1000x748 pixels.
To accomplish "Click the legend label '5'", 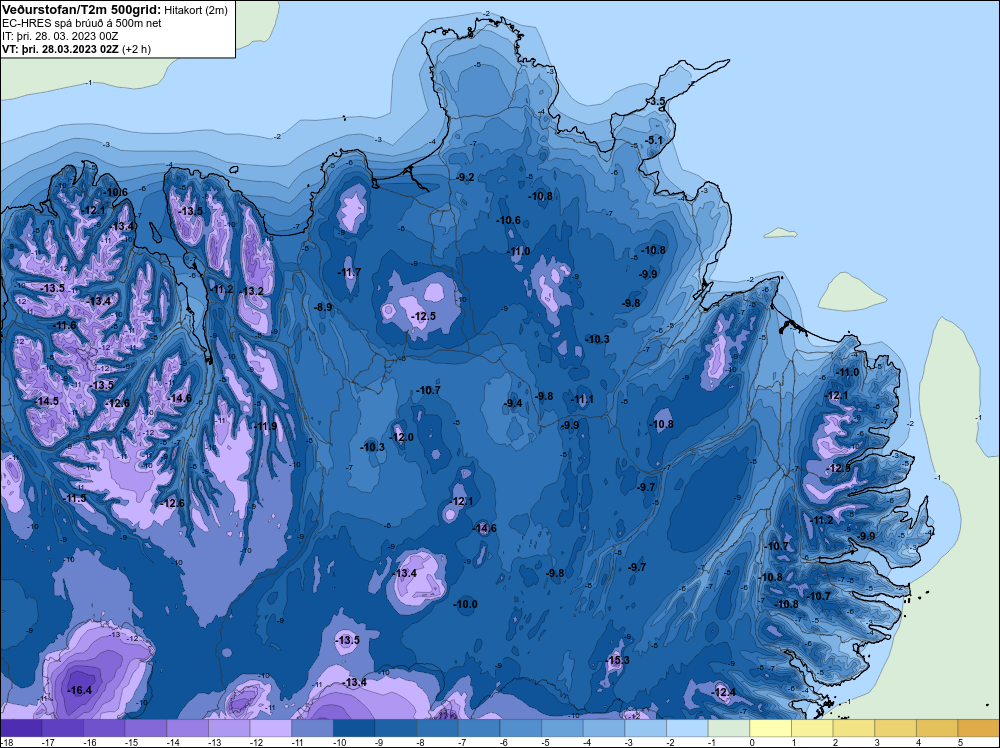I will (x=959, y=742).
